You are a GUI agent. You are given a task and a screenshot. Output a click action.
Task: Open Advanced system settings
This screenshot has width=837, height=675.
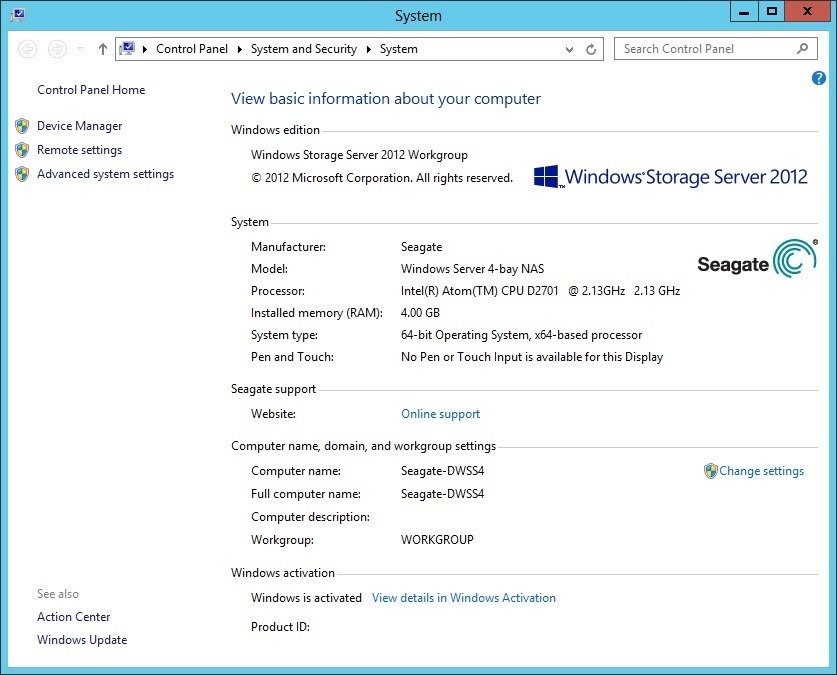pyautogui.click(x=105, y=174)
